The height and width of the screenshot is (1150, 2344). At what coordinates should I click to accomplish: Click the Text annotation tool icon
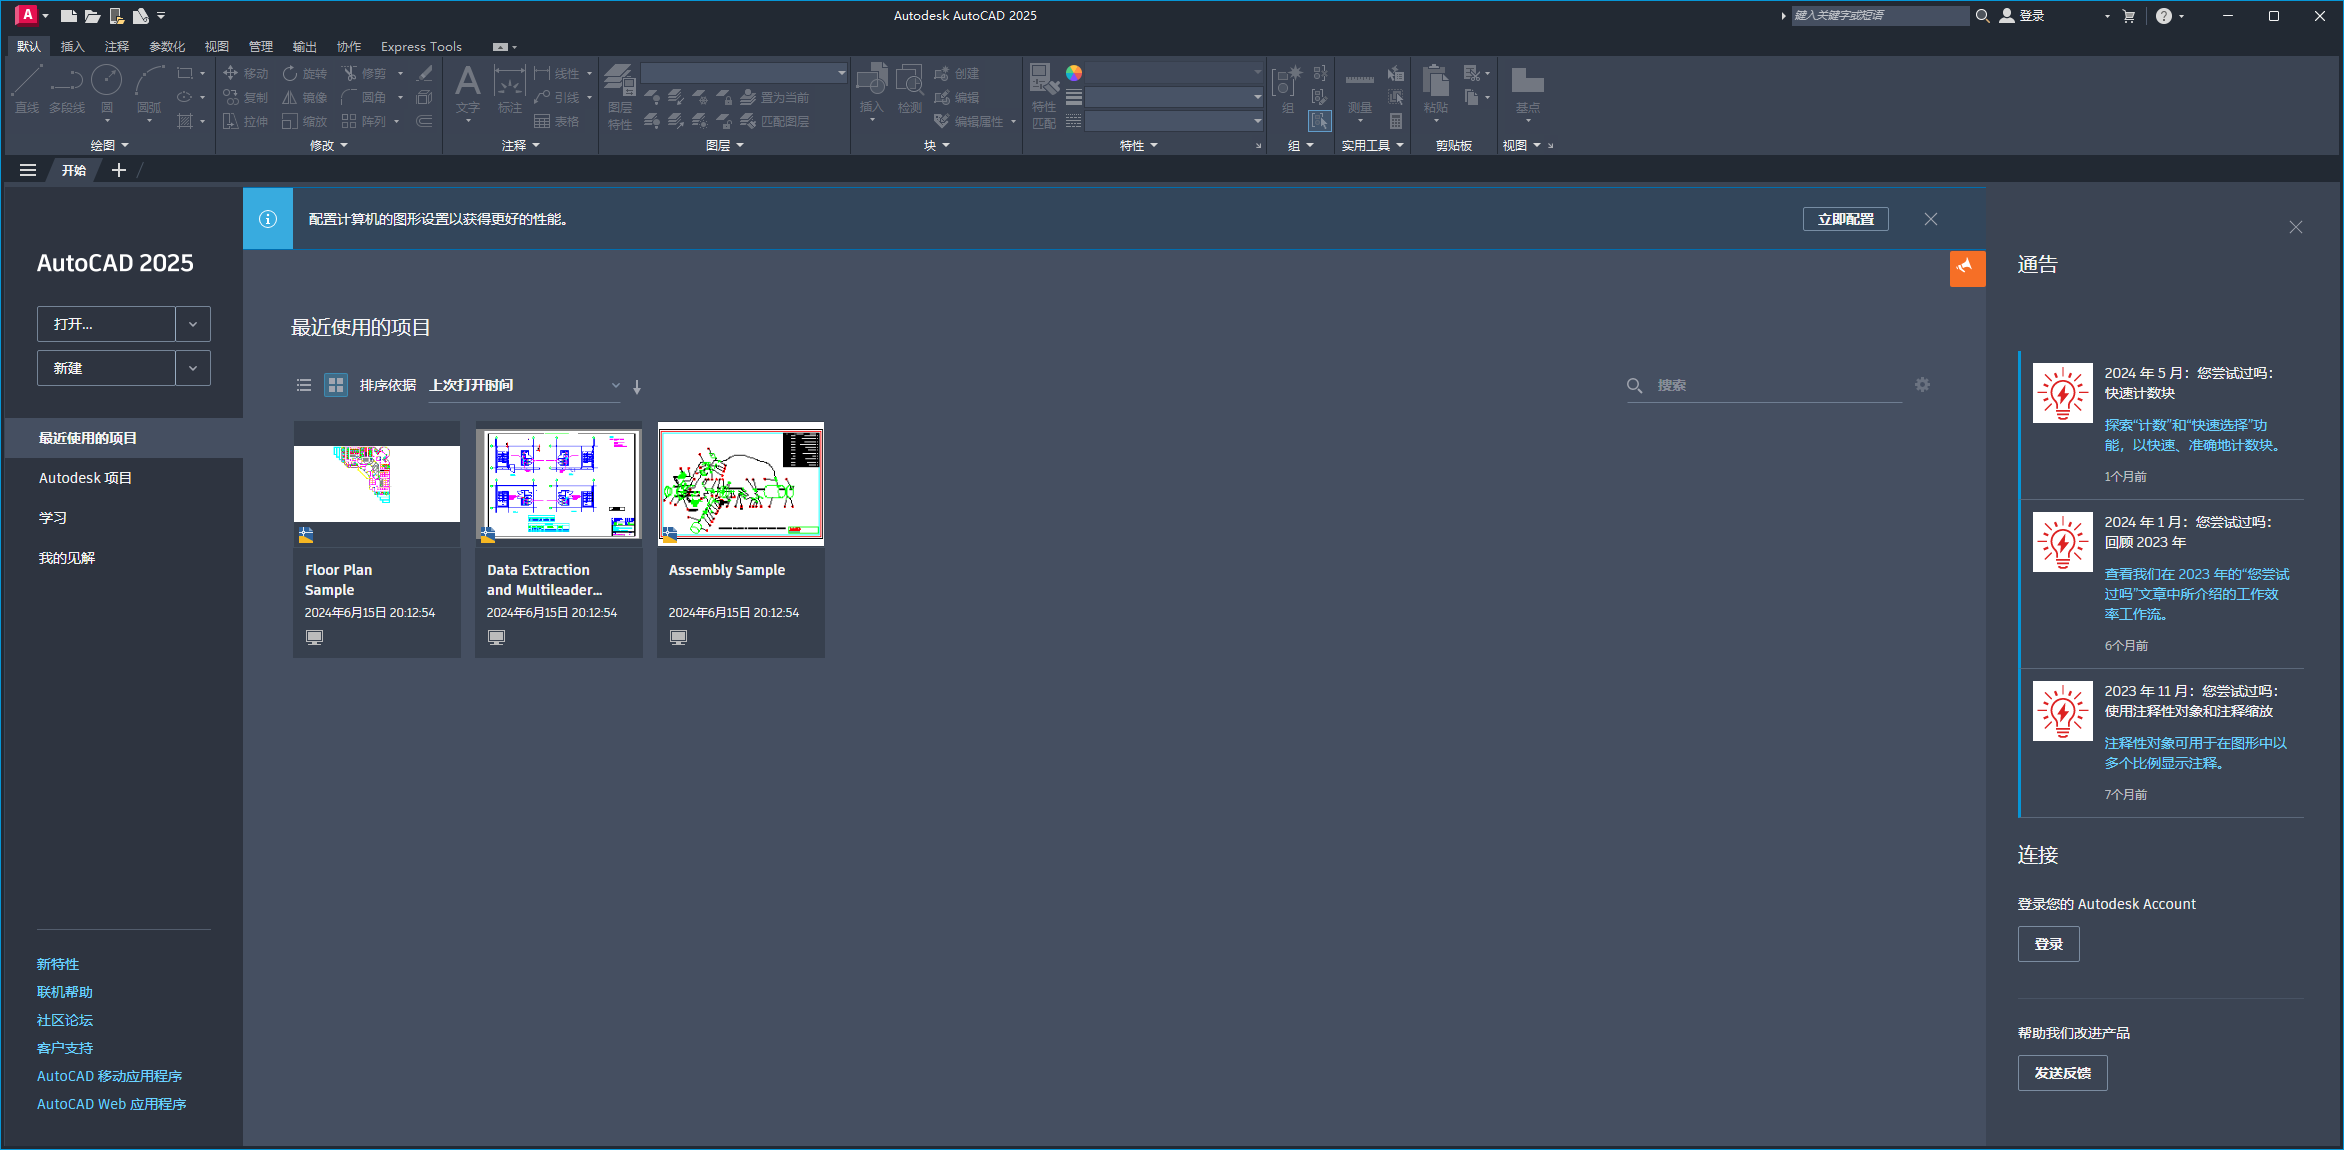[467, 84]
